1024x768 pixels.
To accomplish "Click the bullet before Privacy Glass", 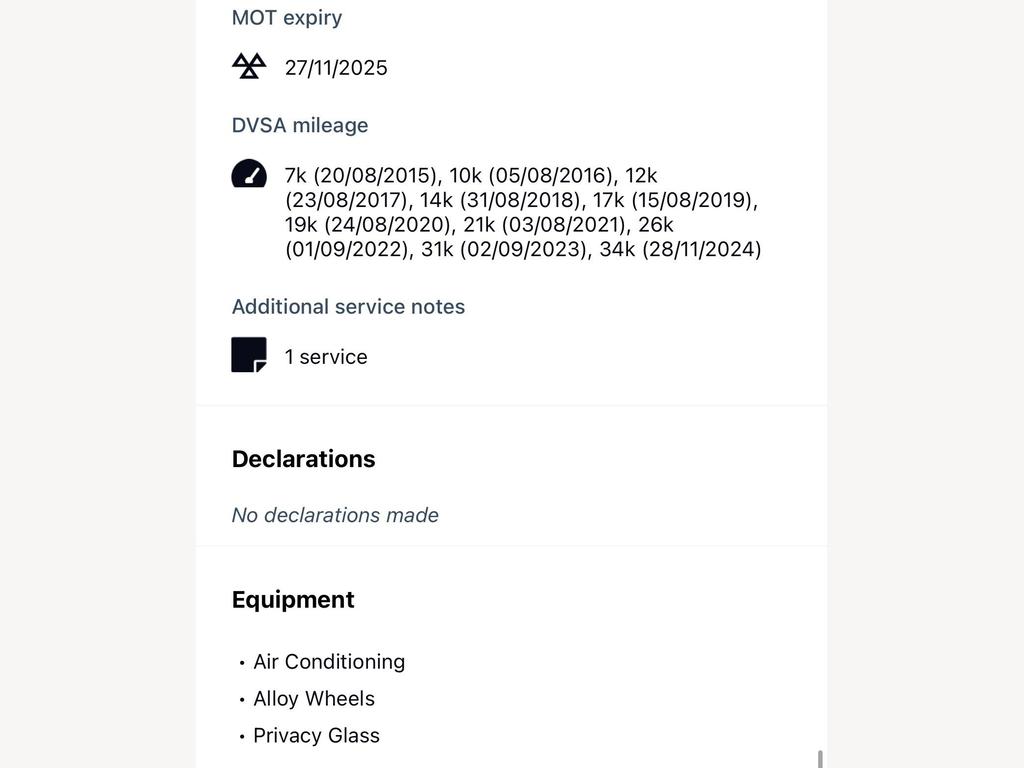I will click(x=242, y=737).
